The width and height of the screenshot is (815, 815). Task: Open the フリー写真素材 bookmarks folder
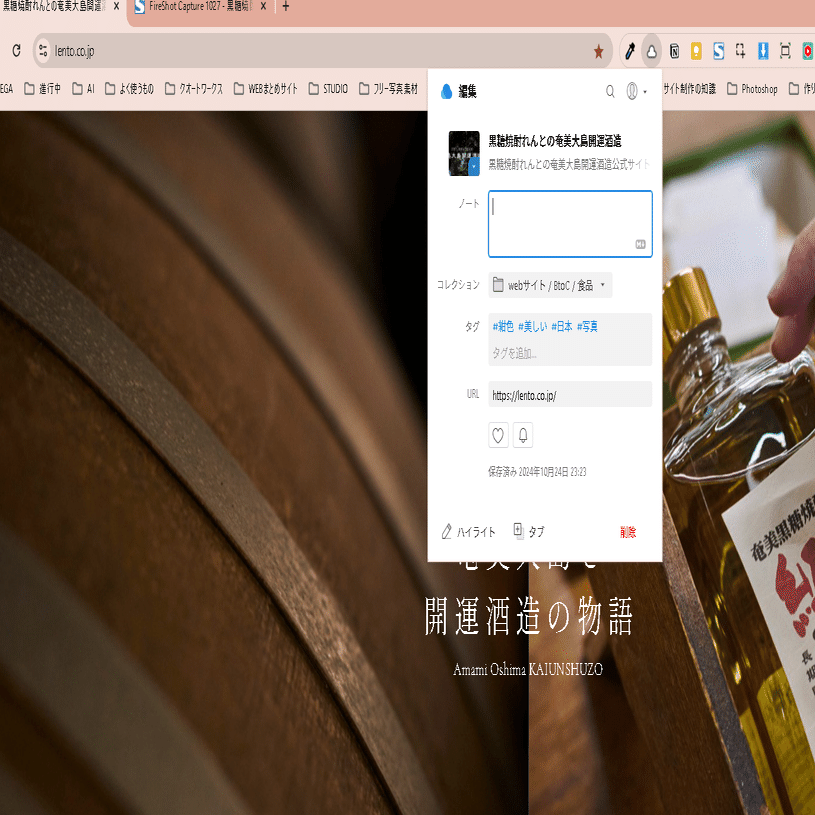[x=388, y=89]
